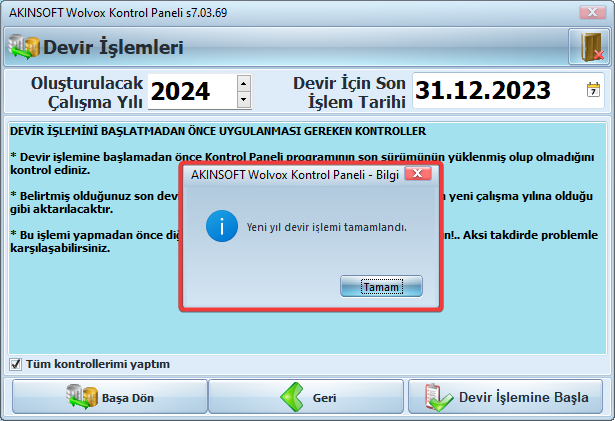Click the blue information icon in dialog
This screenshot has width=615, height=421.
coord(222,226)
